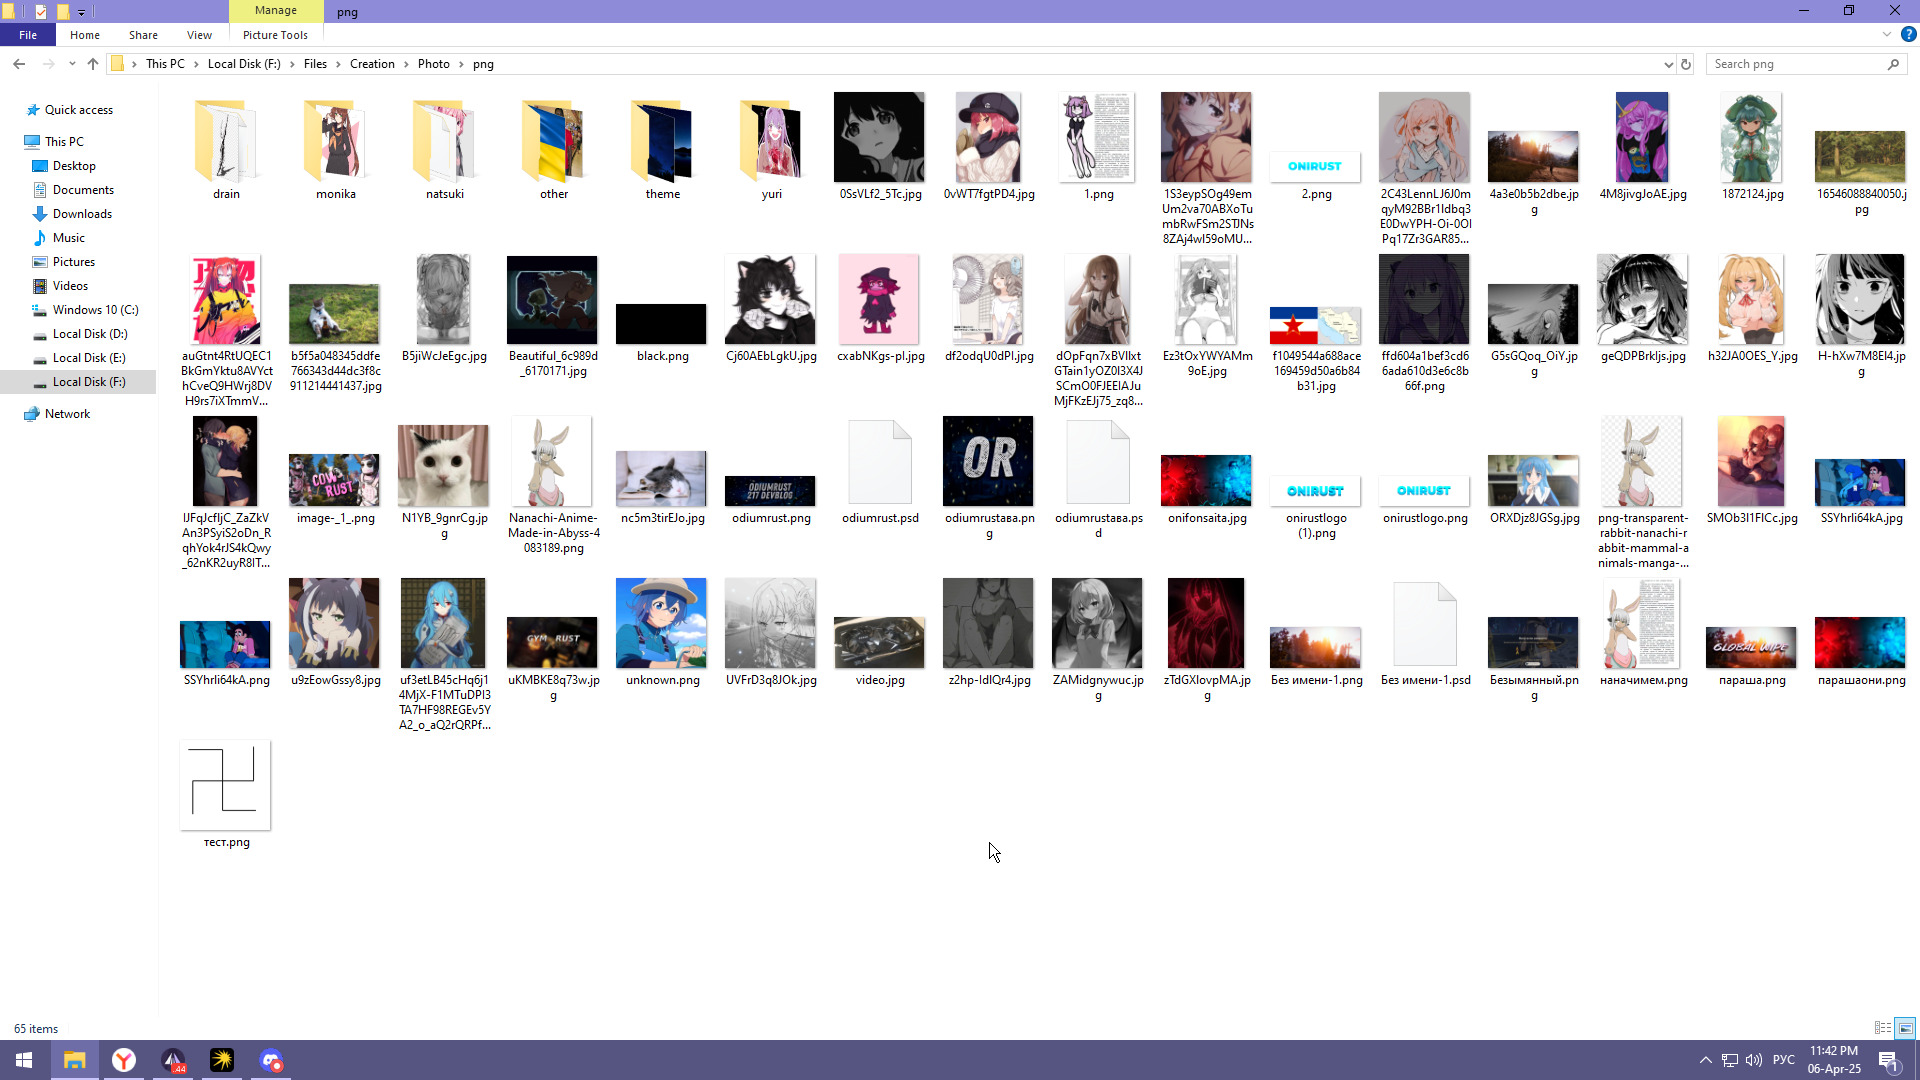This screenshot has width=1920, height=1080.
Task: Expand the address bar history dropdown
Action: point(1668,64)
